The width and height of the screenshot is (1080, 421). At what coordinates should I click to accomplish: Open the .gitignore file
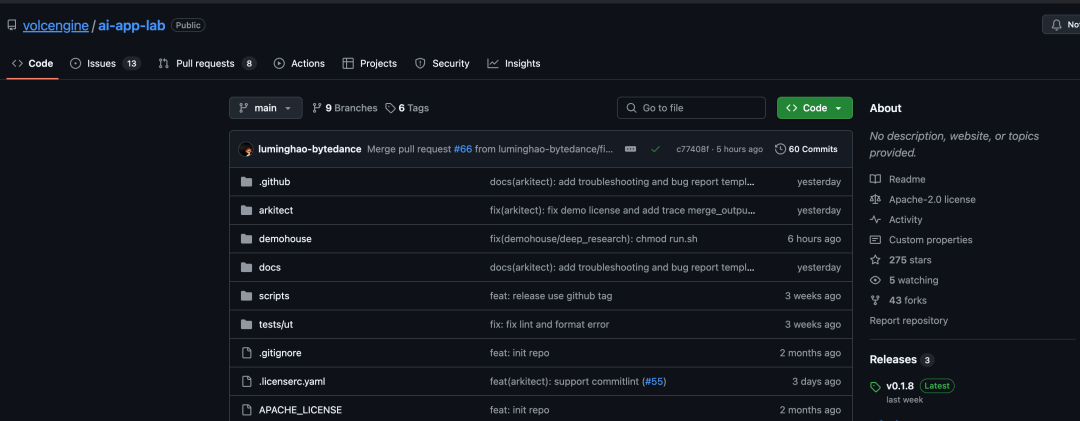[280, 353]
